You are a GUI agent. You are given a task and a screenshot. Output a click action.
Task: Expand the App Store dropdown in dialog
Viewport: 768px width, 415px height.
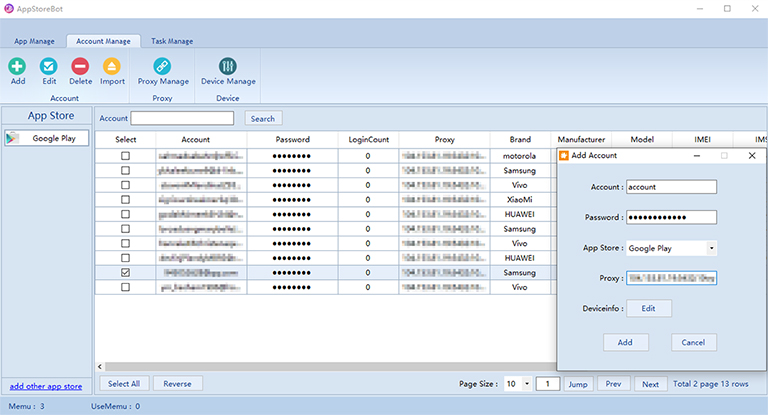(x=711, y=248)
